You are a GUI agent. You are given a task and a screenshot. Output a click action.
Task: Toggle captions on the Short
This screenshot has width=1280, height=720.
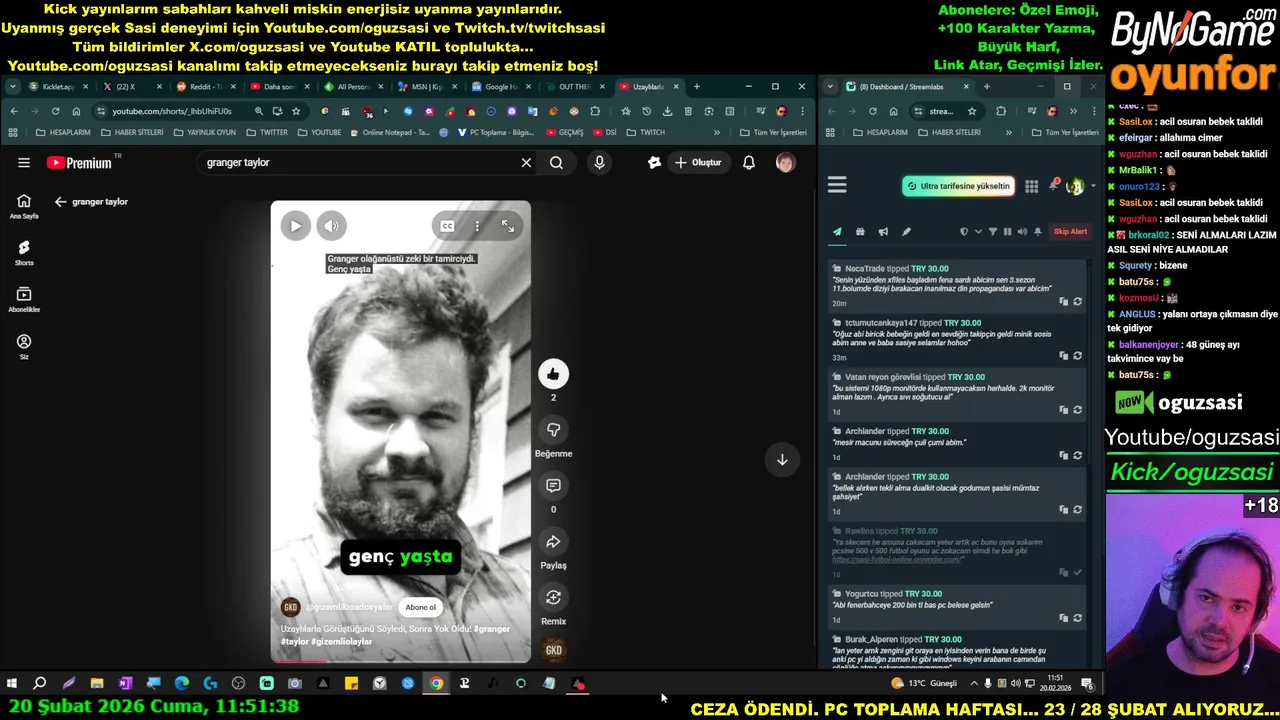tap(447, 226)
